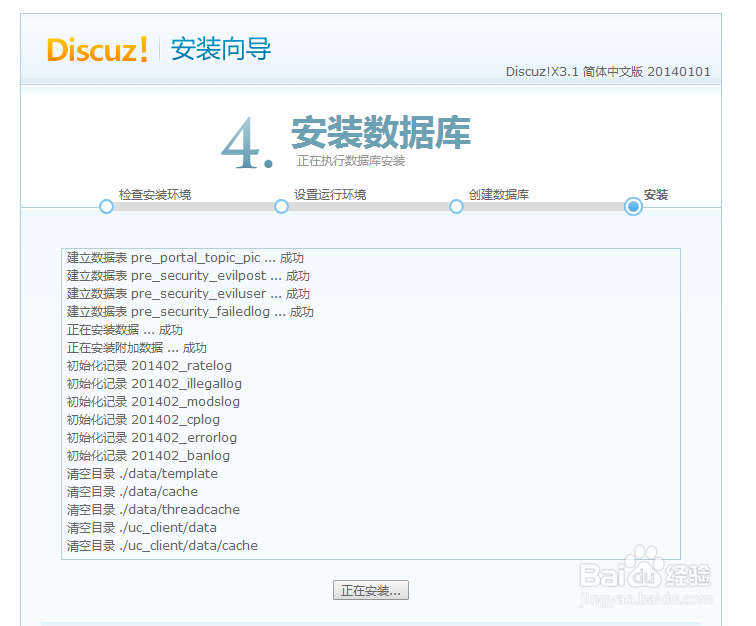Click the 安装数据库 heading
Viewport: 756px width, 626px height.
(x=381, y=132)
